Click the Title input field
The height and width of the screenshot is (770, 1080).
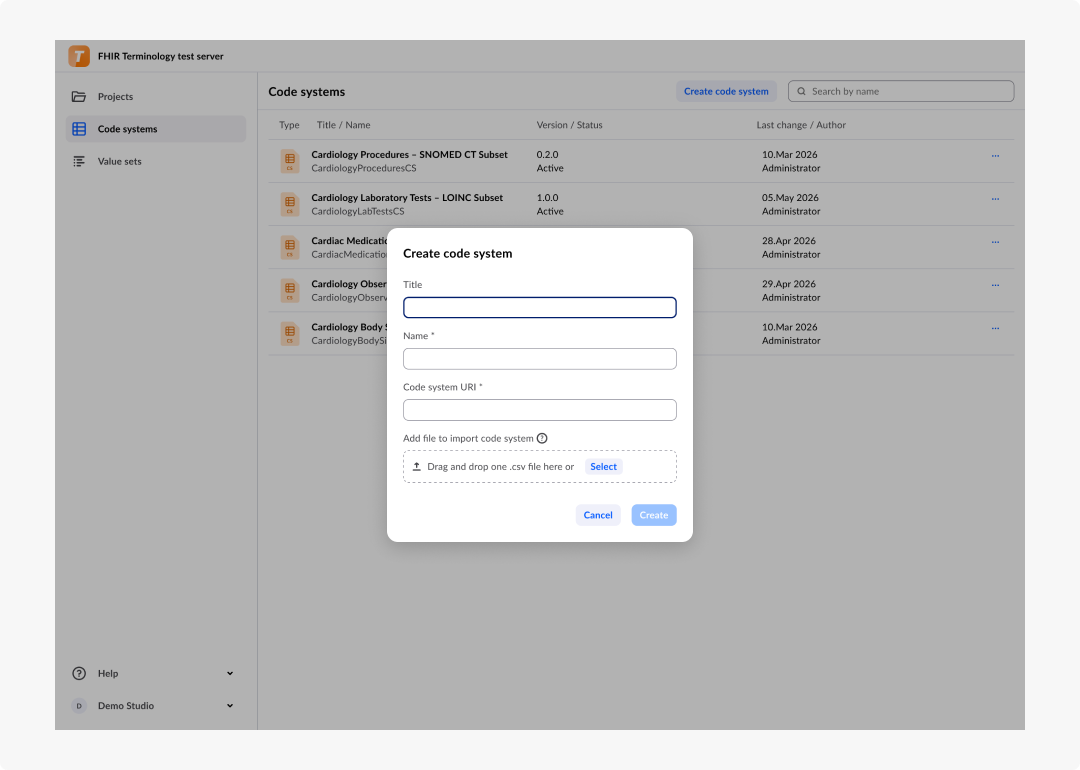(539, 307)
